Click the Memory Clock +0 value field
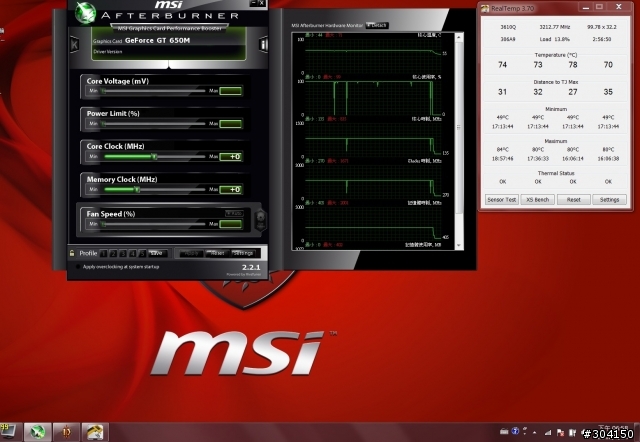The width and height of the screenshot is (640, 442). (231, 189)
